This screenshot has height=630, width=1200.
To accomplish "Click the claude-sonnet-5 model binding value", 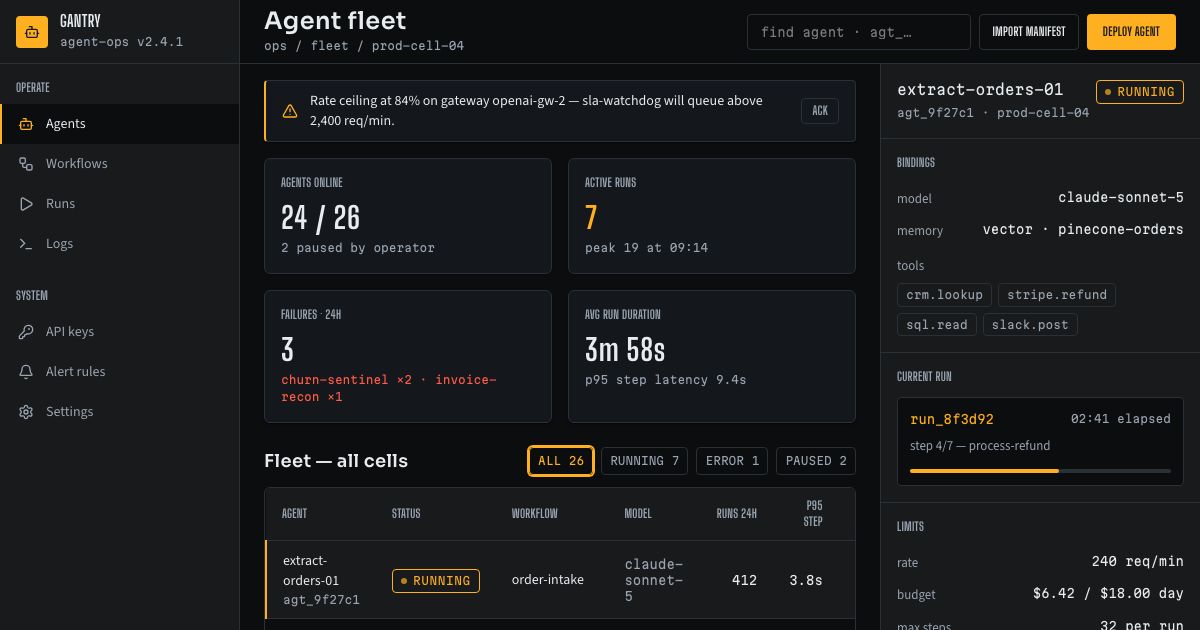I will [x=1121, y=198].
